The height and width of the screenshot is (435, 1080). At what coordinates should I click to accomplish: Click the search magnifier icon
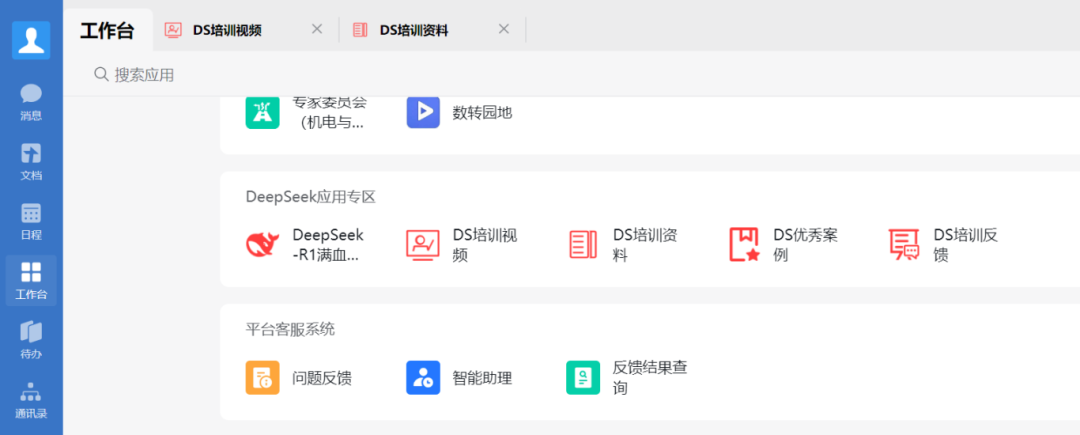click(101, 74)
